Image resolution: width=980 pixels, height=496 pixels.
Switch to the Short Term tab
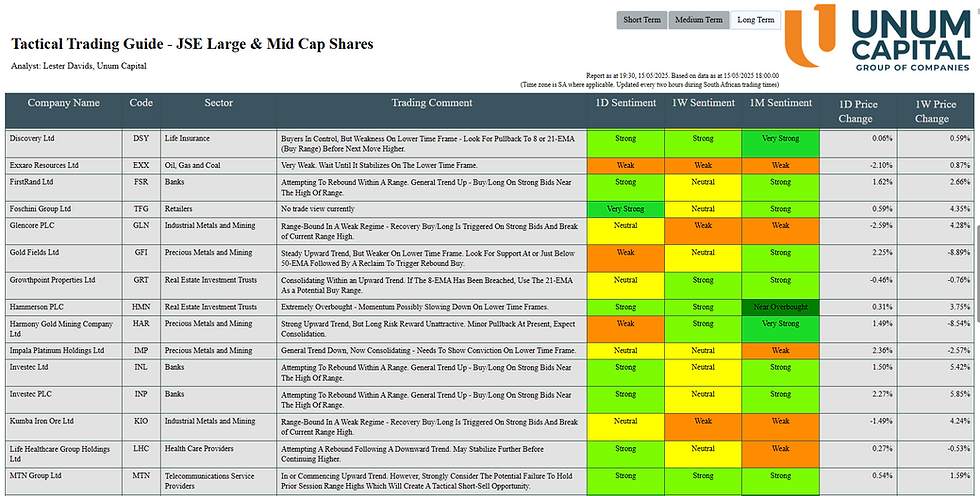pyautogui.click(x=642, y=20)
